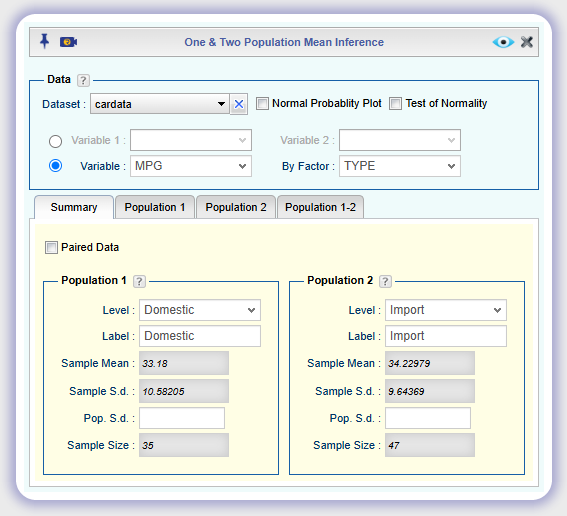Viewport: 567px width, 516px height.
Task: Check the Paired Data checkbox
Action: coord(51,248)
